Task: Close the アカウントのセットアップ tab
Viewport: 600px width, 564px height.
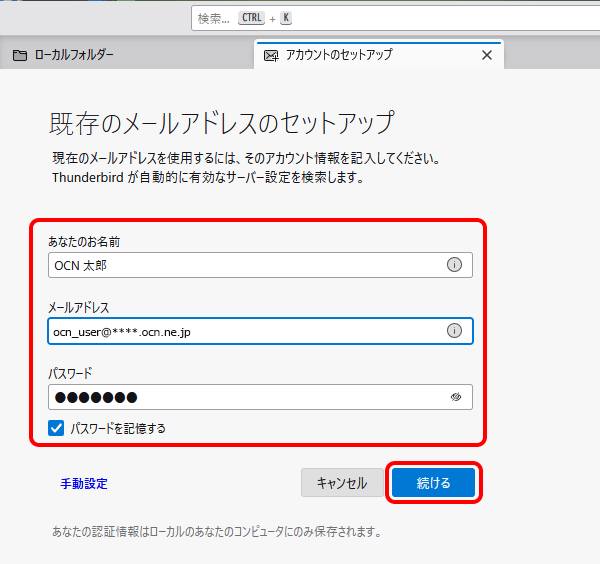Action: tap(487, 55)
